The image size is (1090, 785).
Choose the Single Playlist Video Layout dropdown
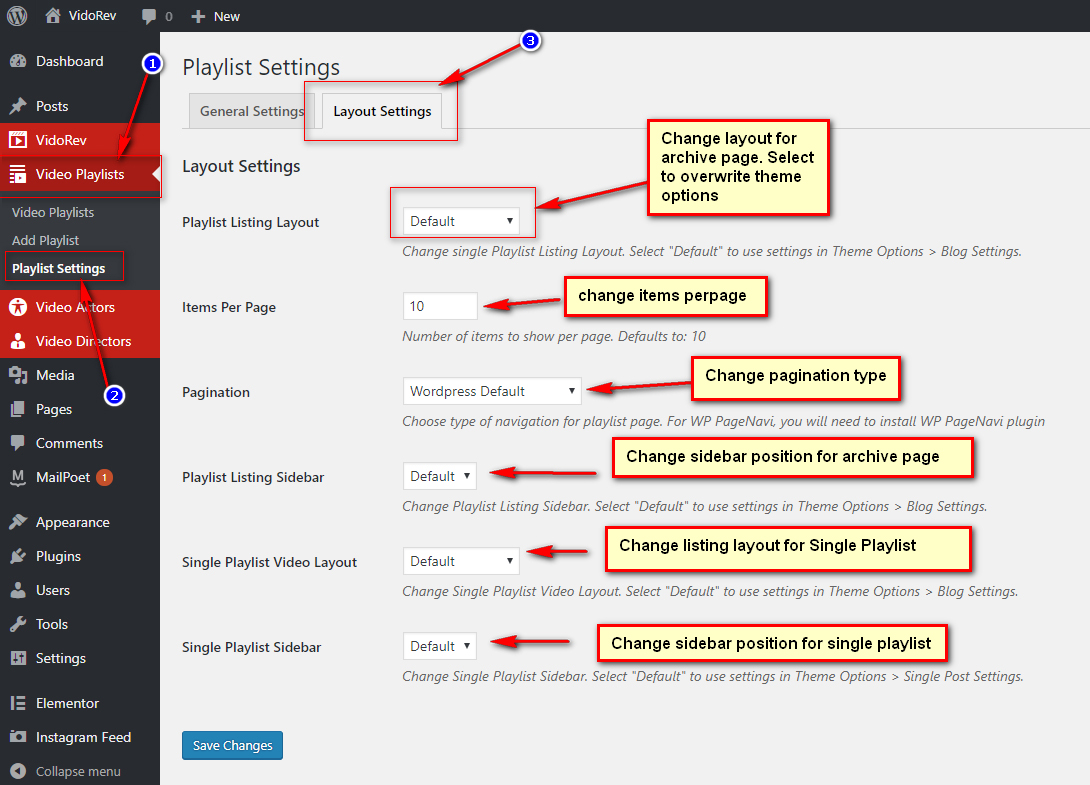coord(461,561)
